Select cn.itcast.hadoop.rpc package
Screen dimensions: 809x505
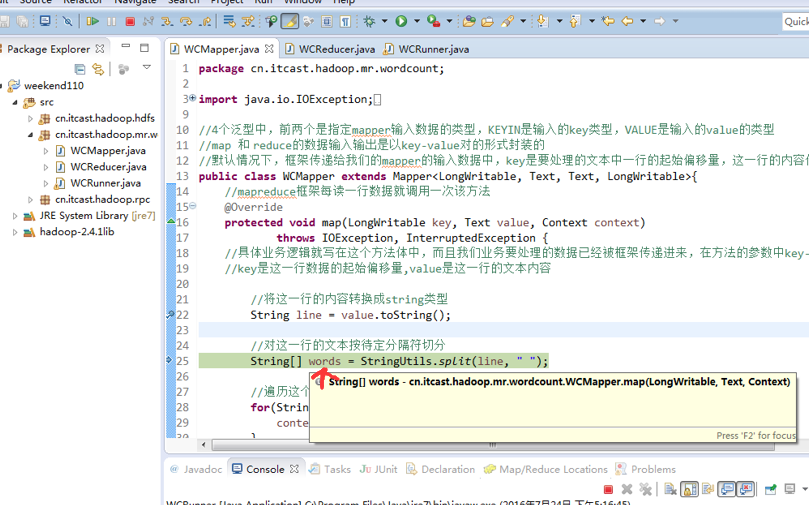pos(103,199)
